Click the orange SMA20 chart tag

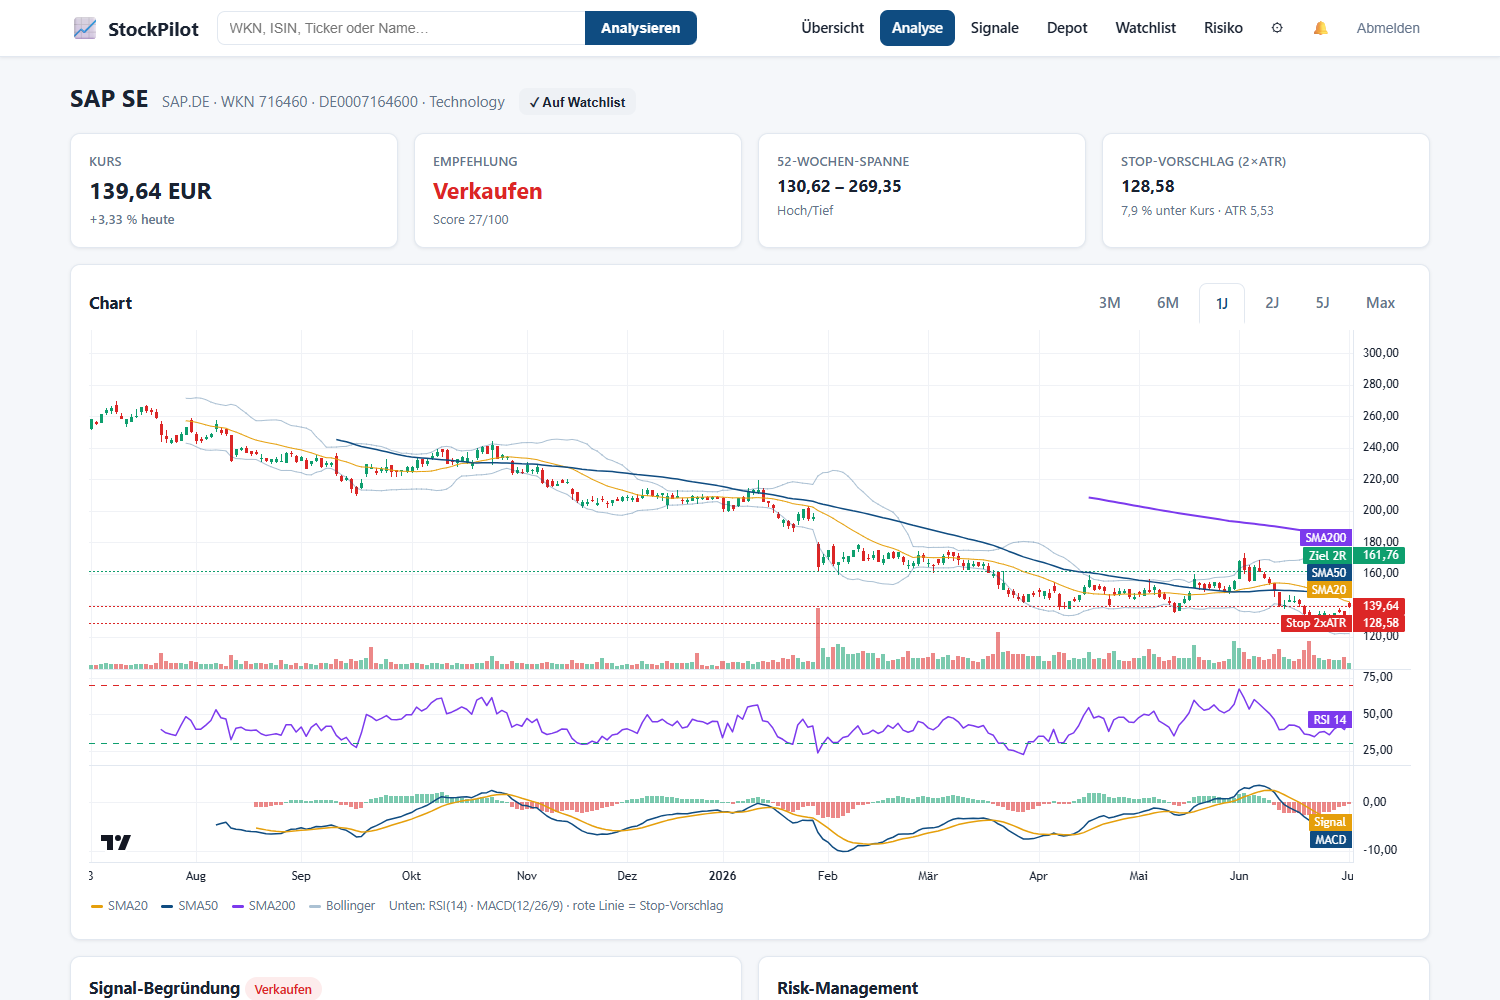click(x=1329, y=590)
